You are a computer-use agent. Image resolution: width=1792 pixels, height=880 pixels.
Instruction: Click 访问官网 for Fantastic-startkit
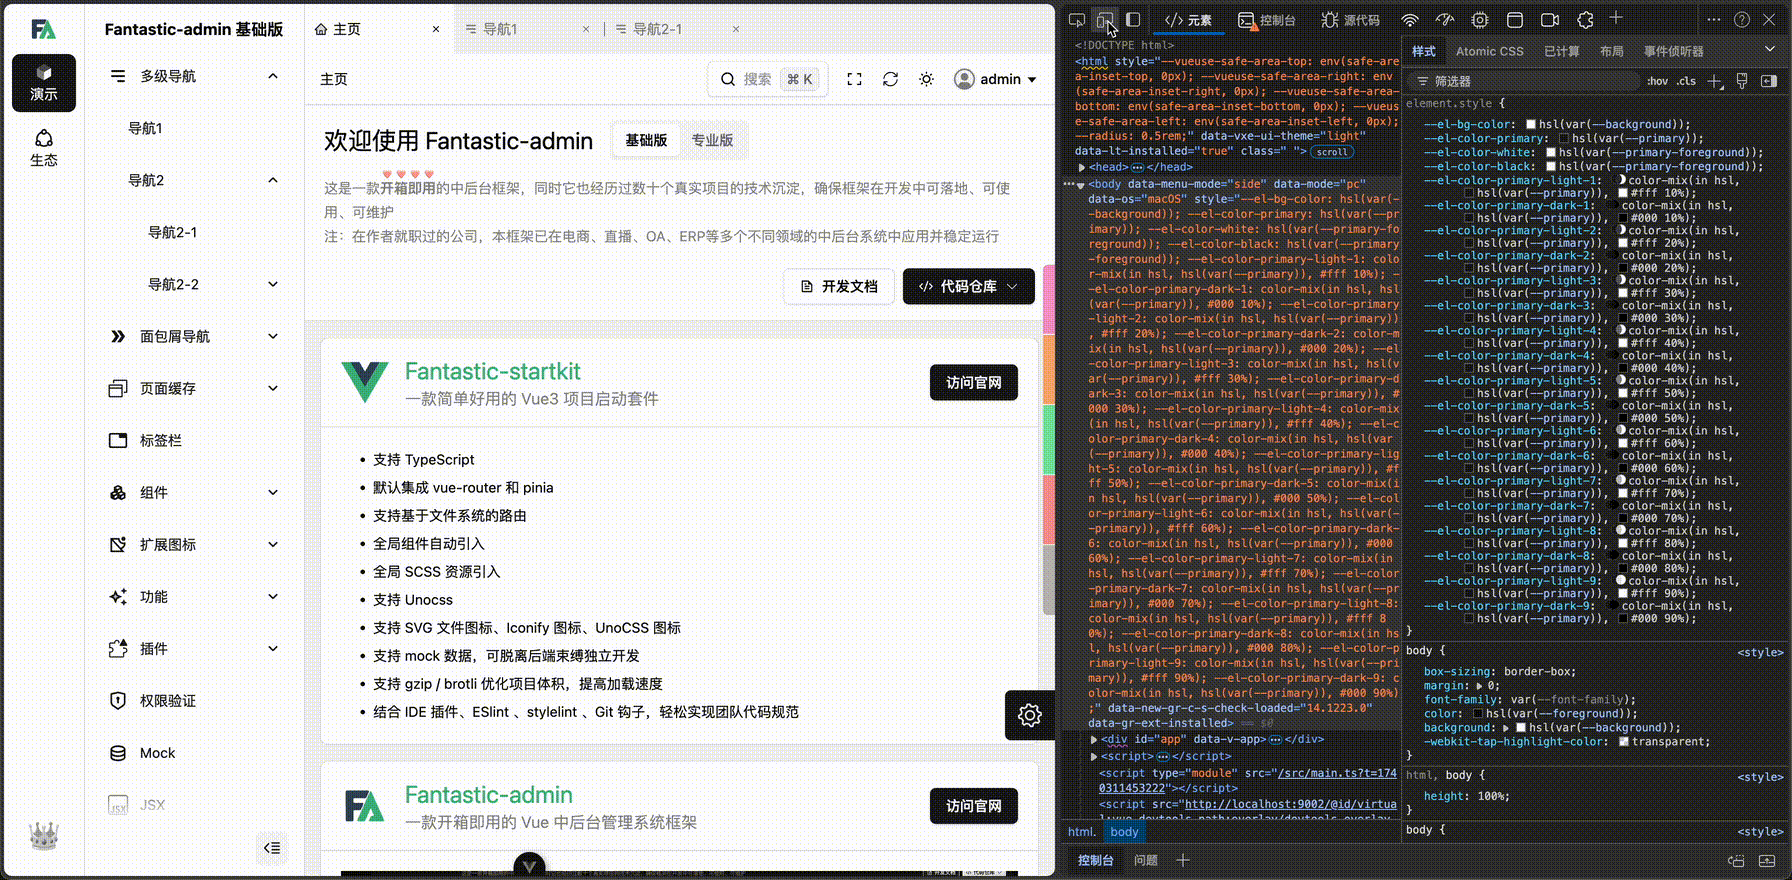[x=973, y=383]
